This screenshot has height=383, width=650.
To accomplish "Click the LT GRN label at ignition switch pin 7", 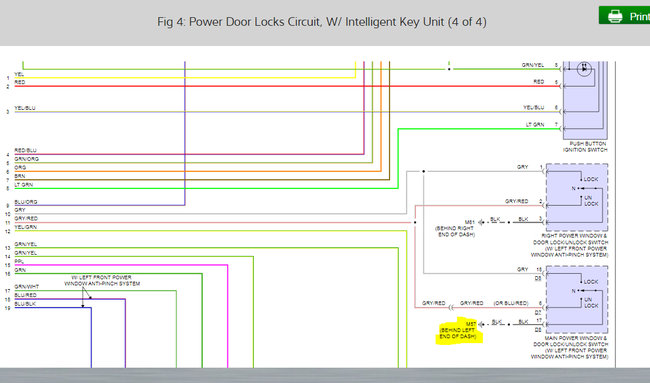I will (x=535, y=125).
